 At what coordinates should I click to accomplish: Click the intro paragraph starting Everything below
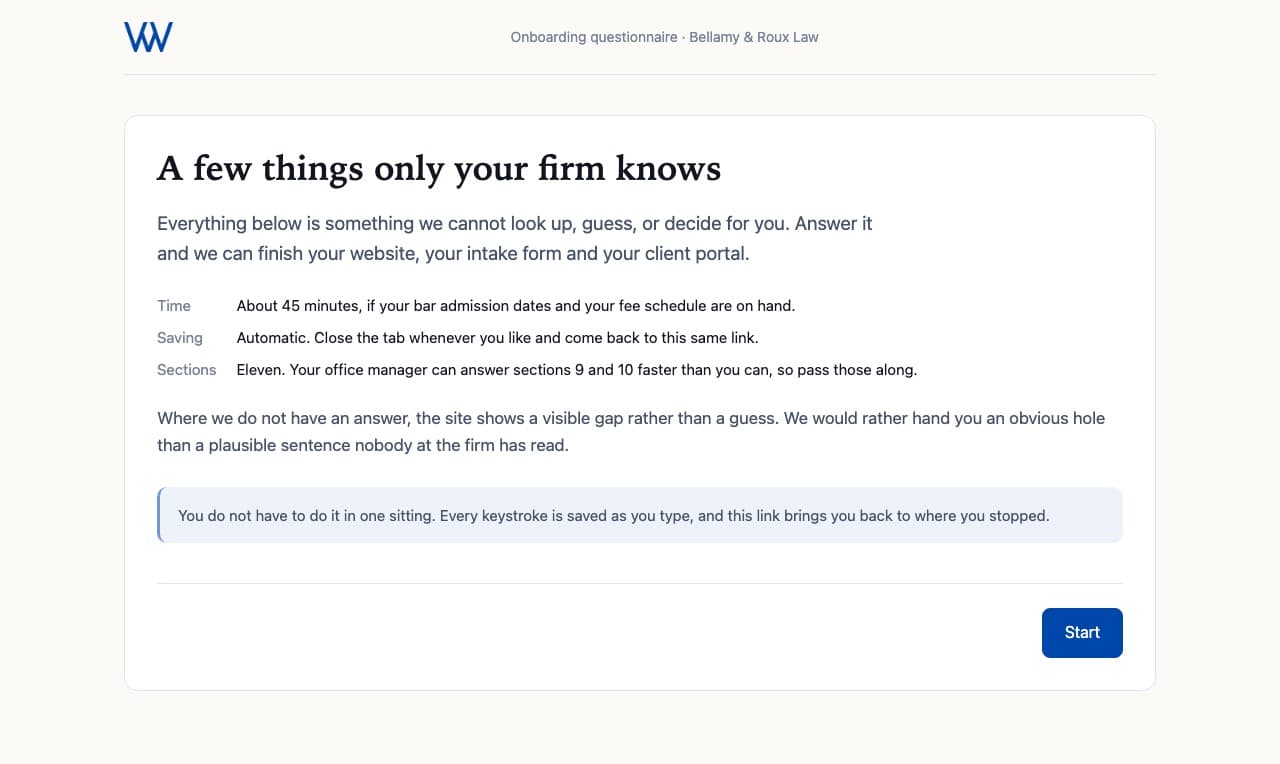515,238
